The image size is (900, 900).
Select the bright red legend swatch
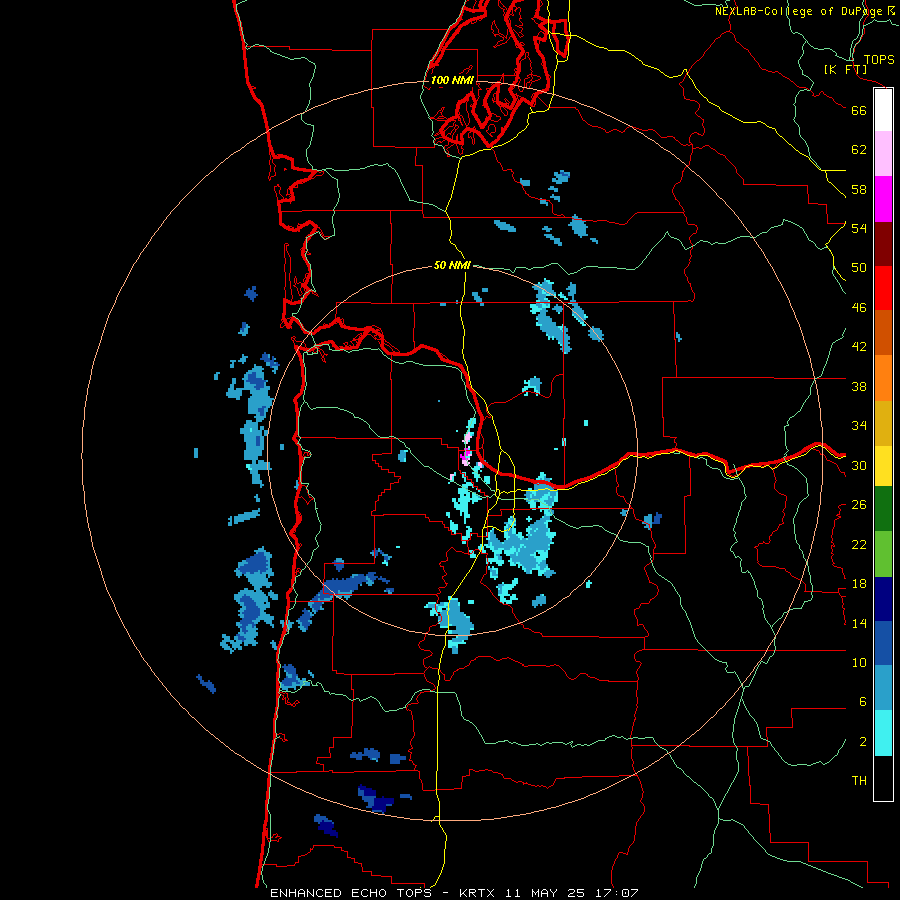(883, 288)
